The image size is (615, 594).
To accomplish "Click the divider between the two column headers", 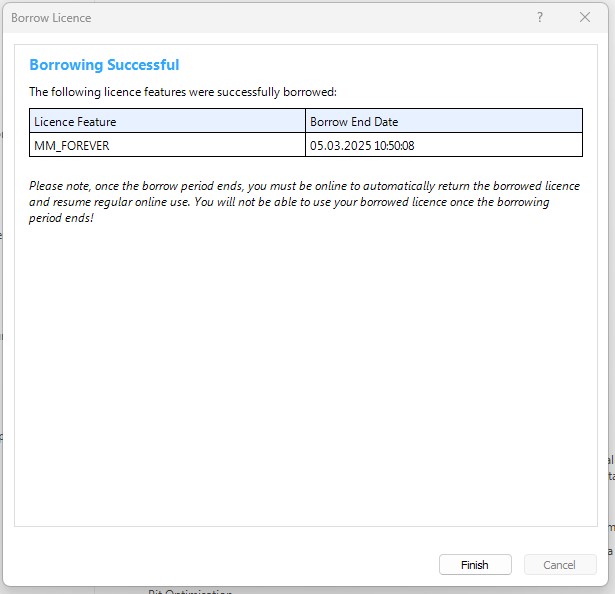I will 305,122.
